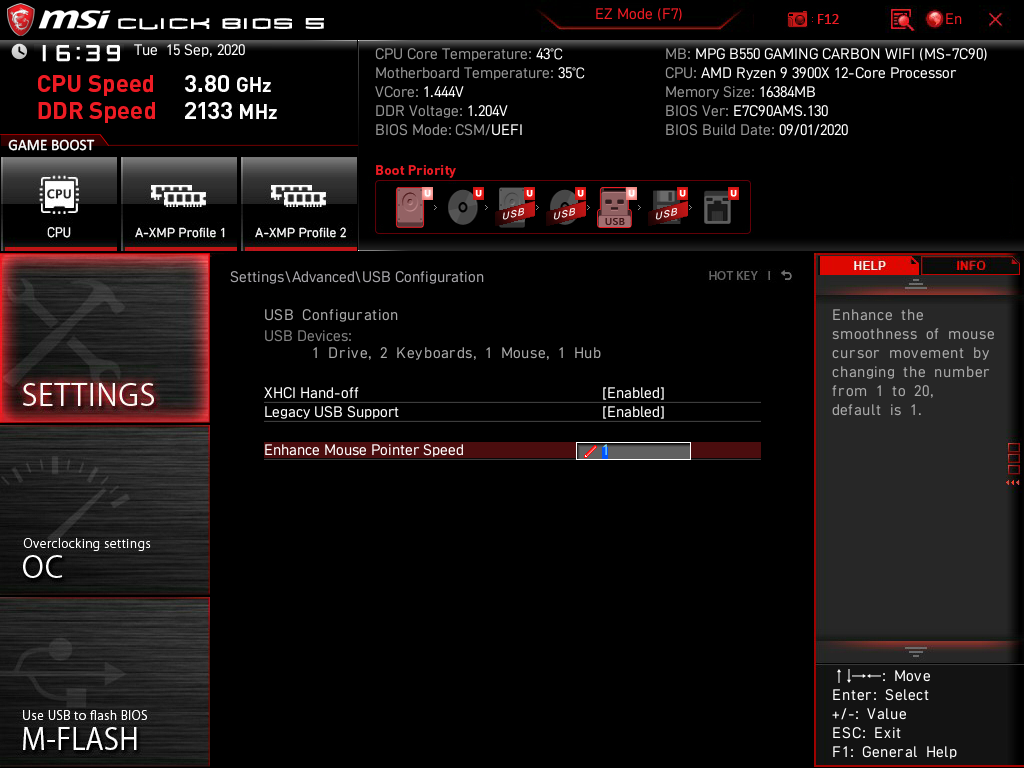Change language via the En globe icon

(x=944, y=20)
